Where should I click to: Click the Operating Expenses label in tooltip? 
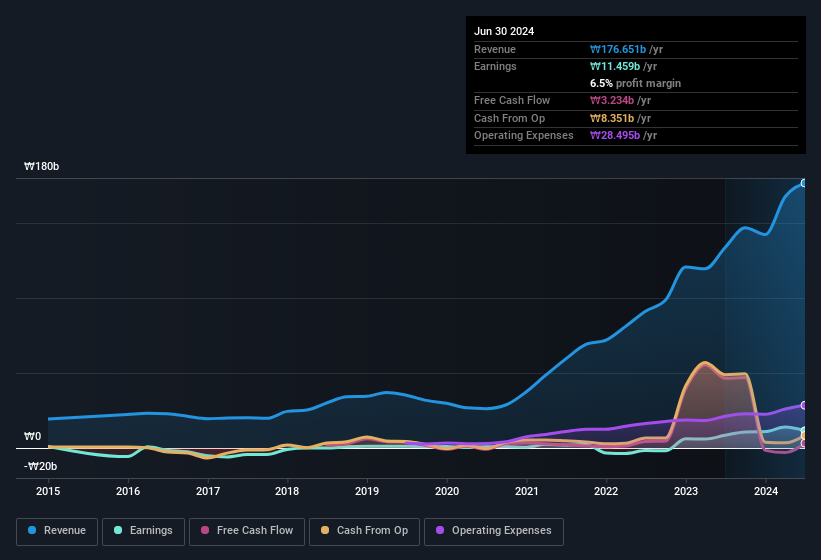pos(524,136)
